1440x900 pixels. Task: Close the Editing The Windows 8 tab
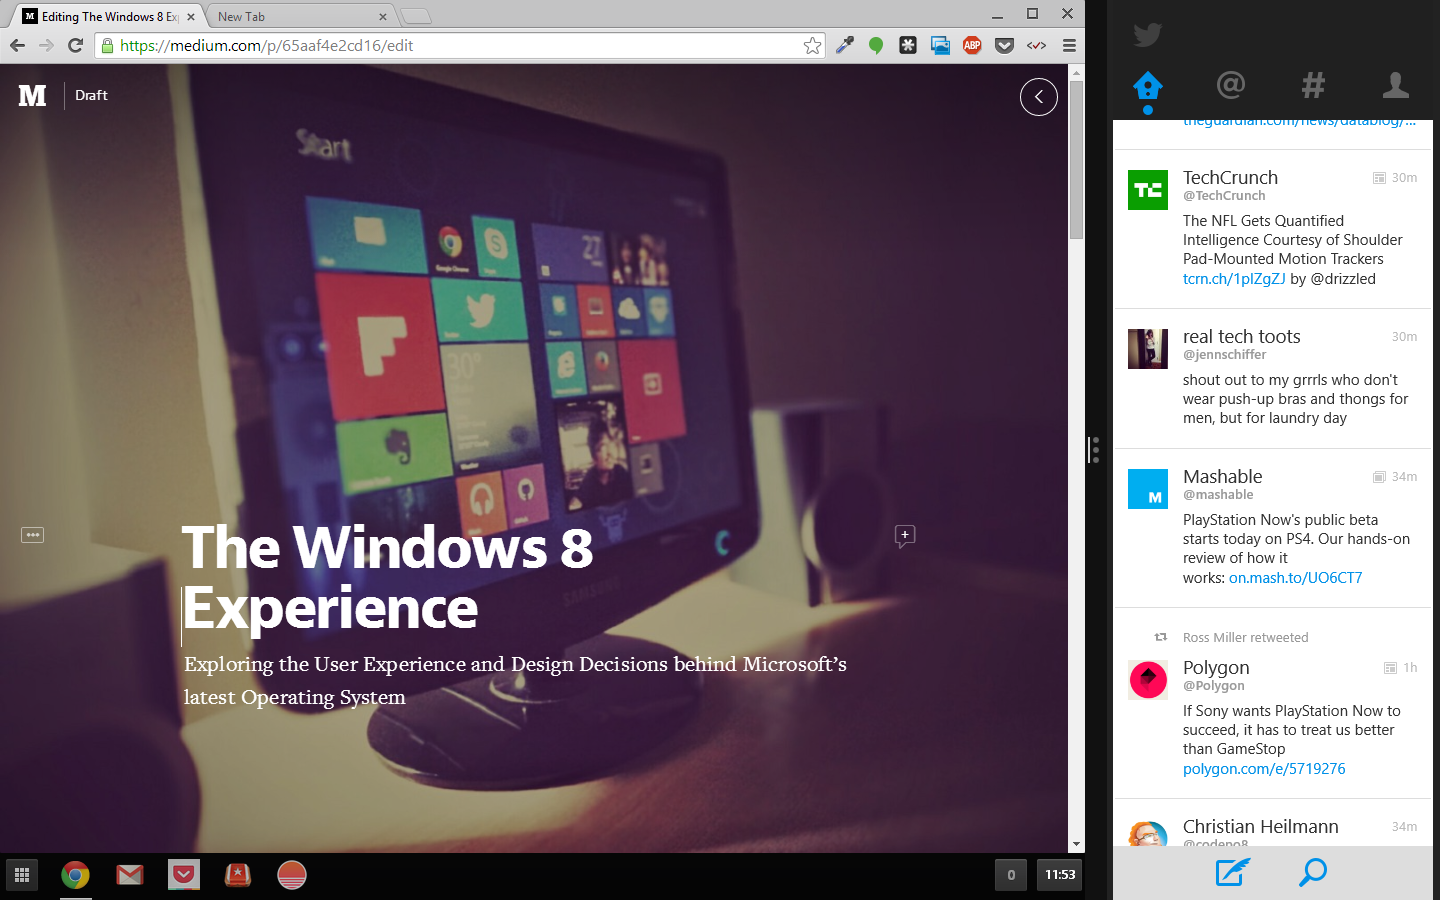191,17
